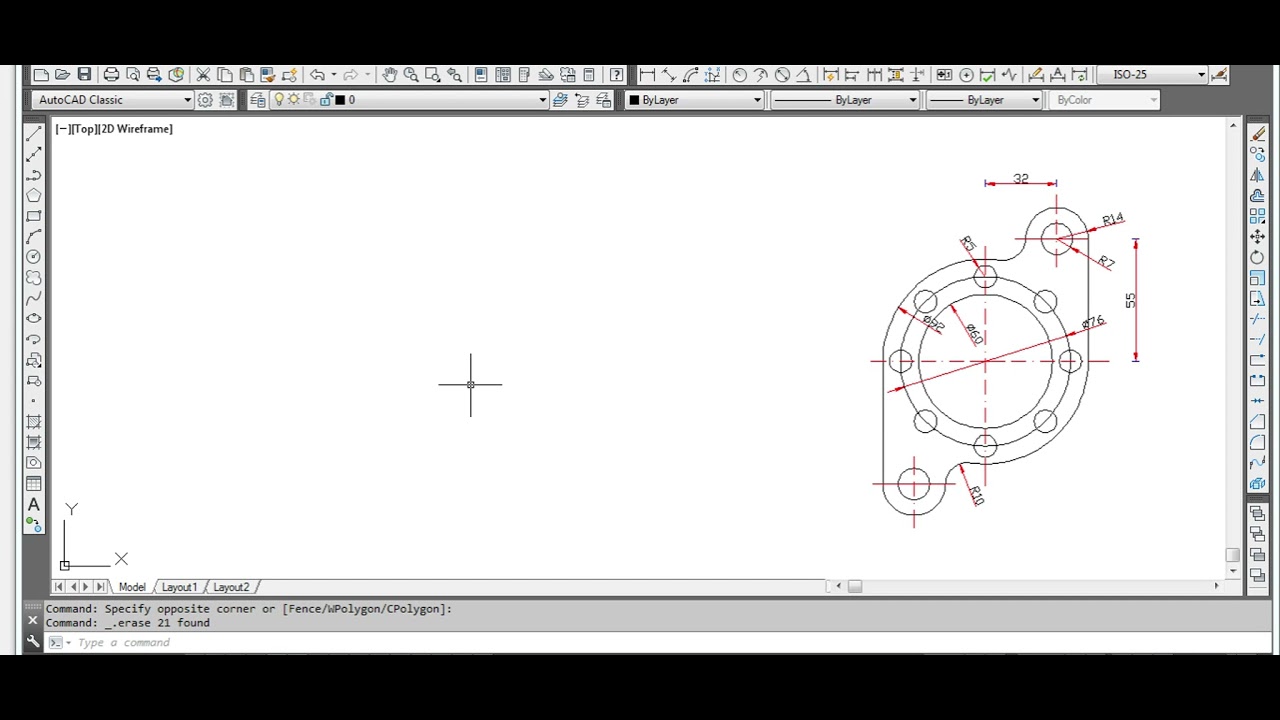Open the Help question mark icon
This screenshot has height=720, width=1280.
pos(616,75)
